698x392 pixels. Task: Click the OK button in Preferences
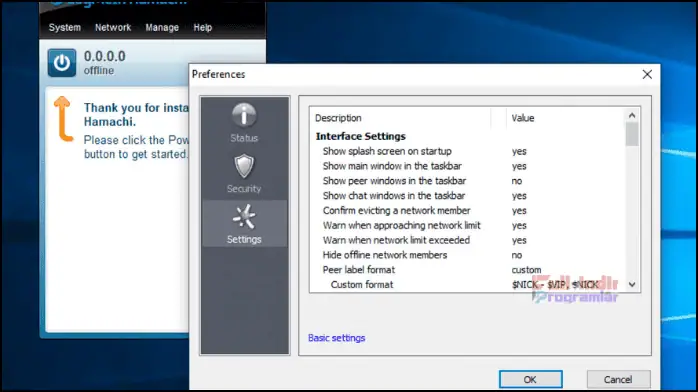pos(530,380)
